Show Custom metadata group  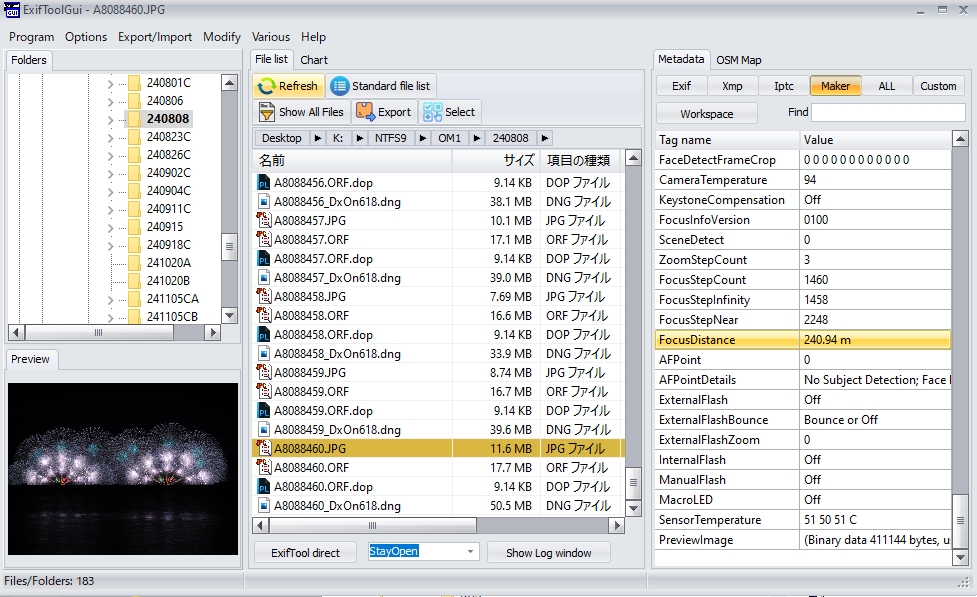[x=938, y=86]
